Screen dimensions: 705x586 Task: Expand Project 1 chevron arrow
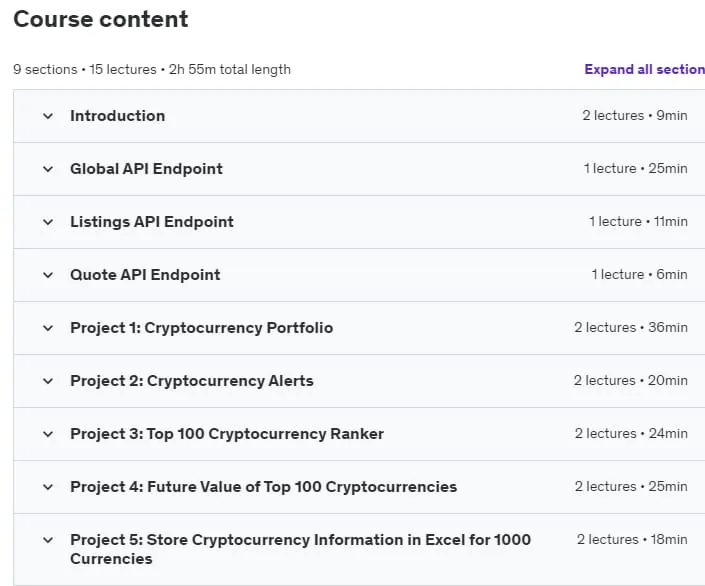click(48, 328)
